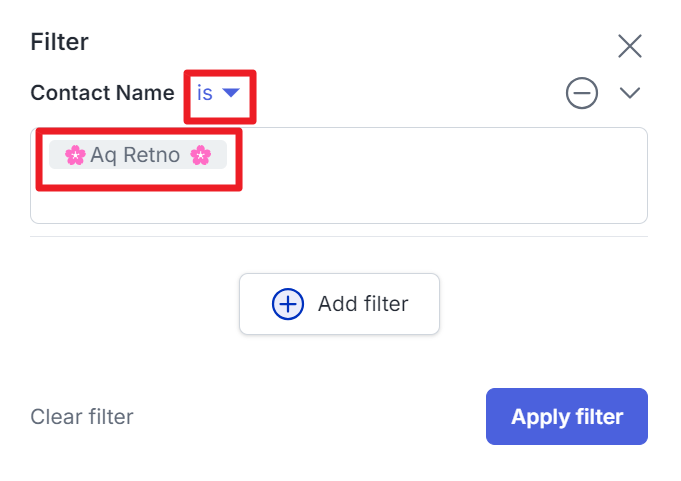Click the pink flower emoji before Aq Retno
The height and width of the screenshot is (481, 681).
click(x=75, y=155)
